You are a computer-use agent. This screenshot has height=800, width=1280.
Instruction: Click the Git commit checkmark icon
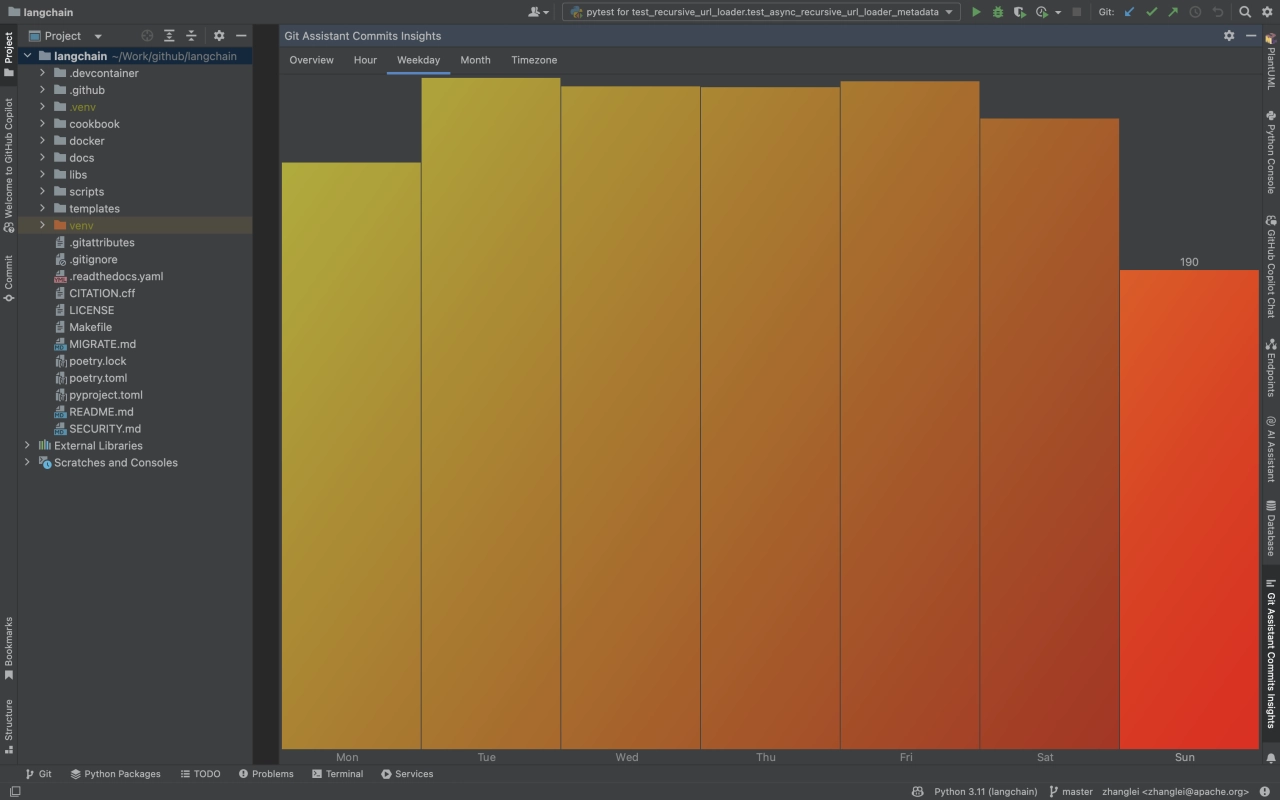click(1151, 12)
